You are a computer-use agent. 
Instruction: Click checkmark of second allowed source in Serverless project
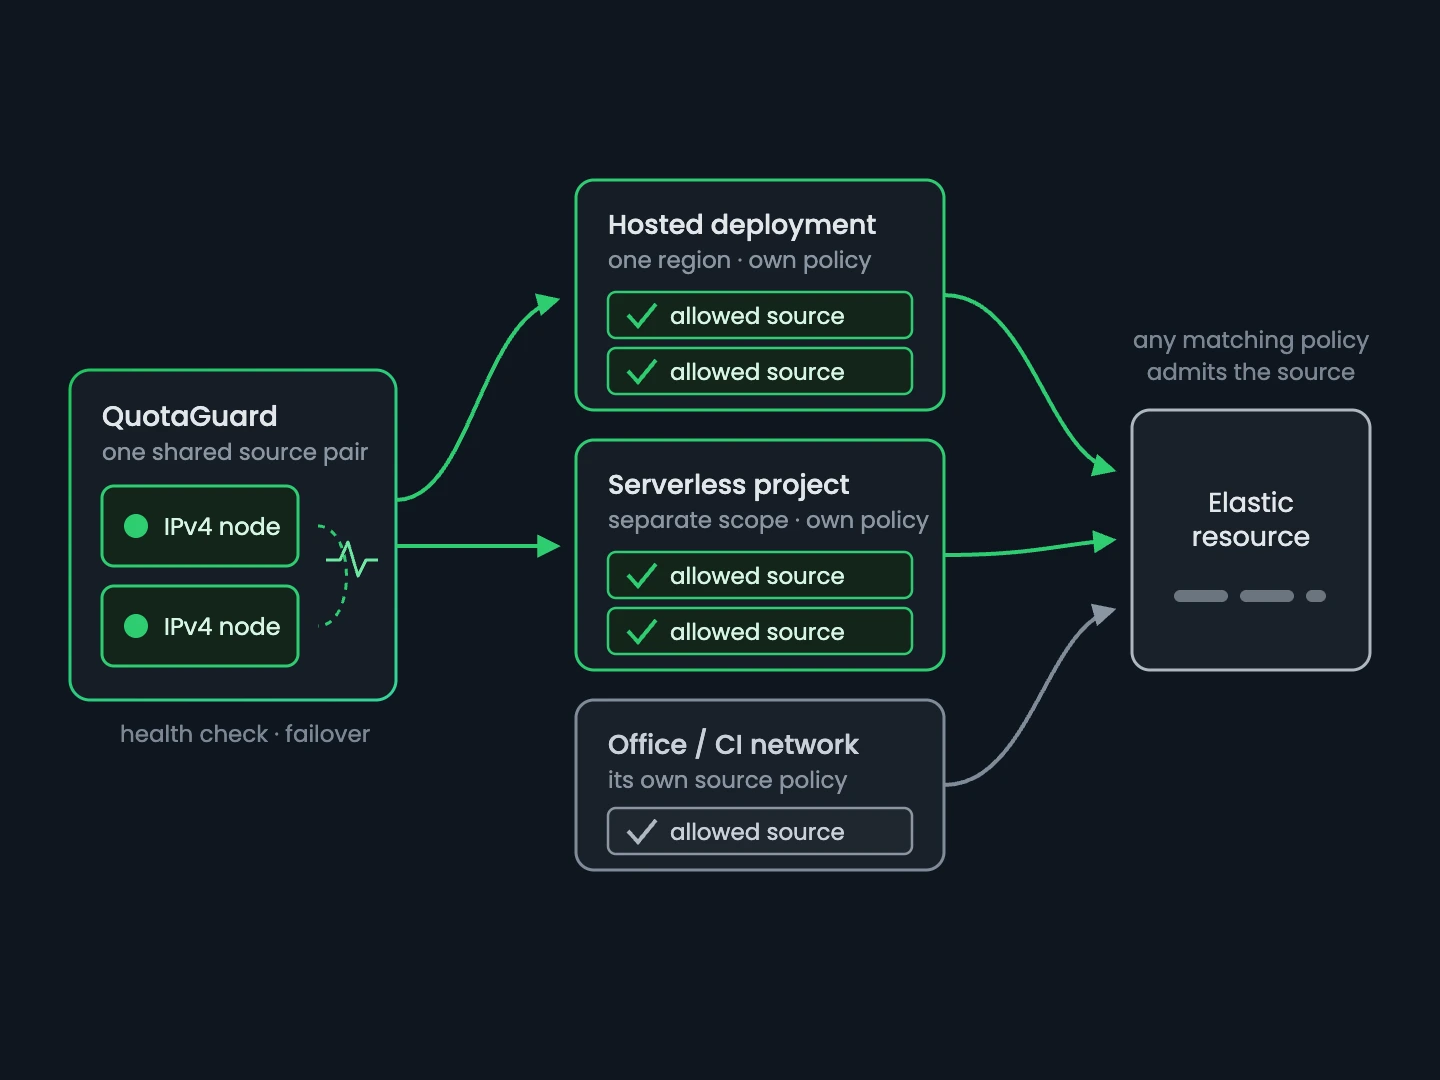click(x=641, y=632)
